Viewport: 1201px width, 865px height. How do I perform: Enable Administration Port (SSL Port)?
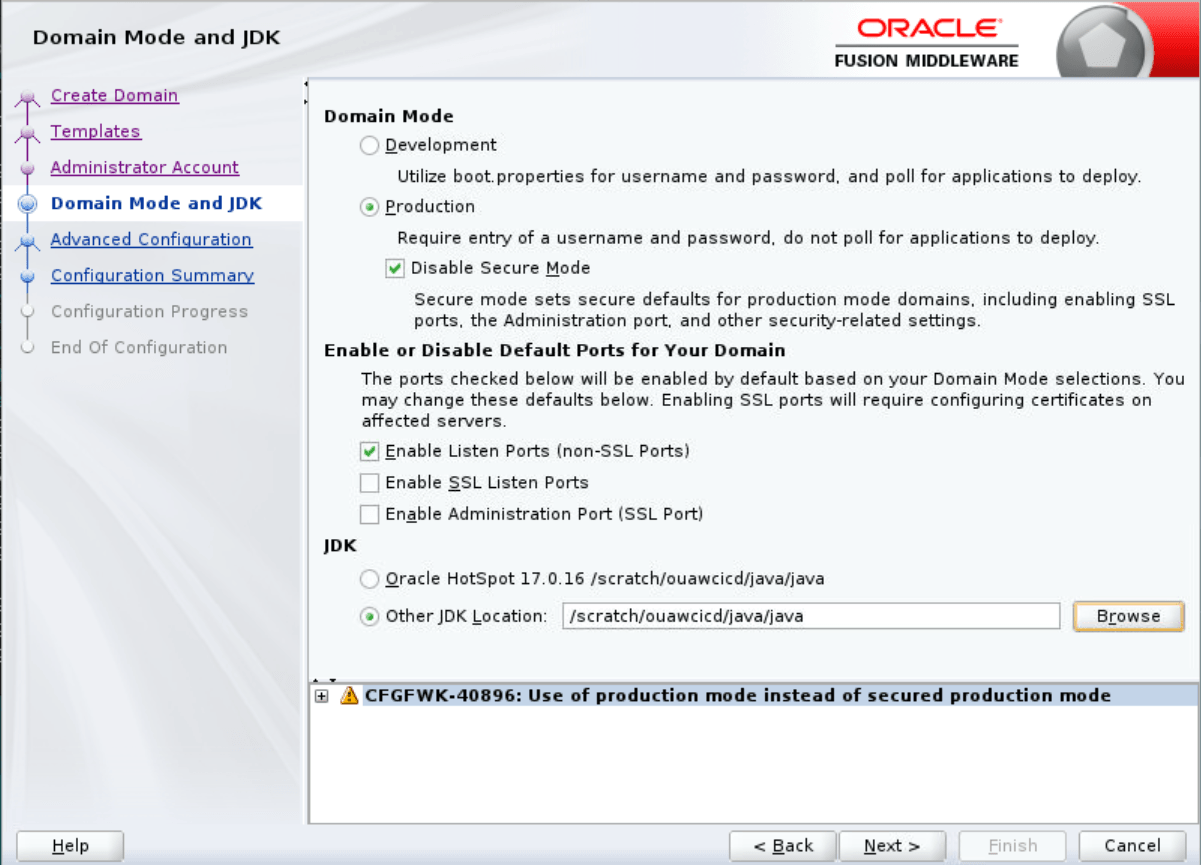(x=370, y=513)
